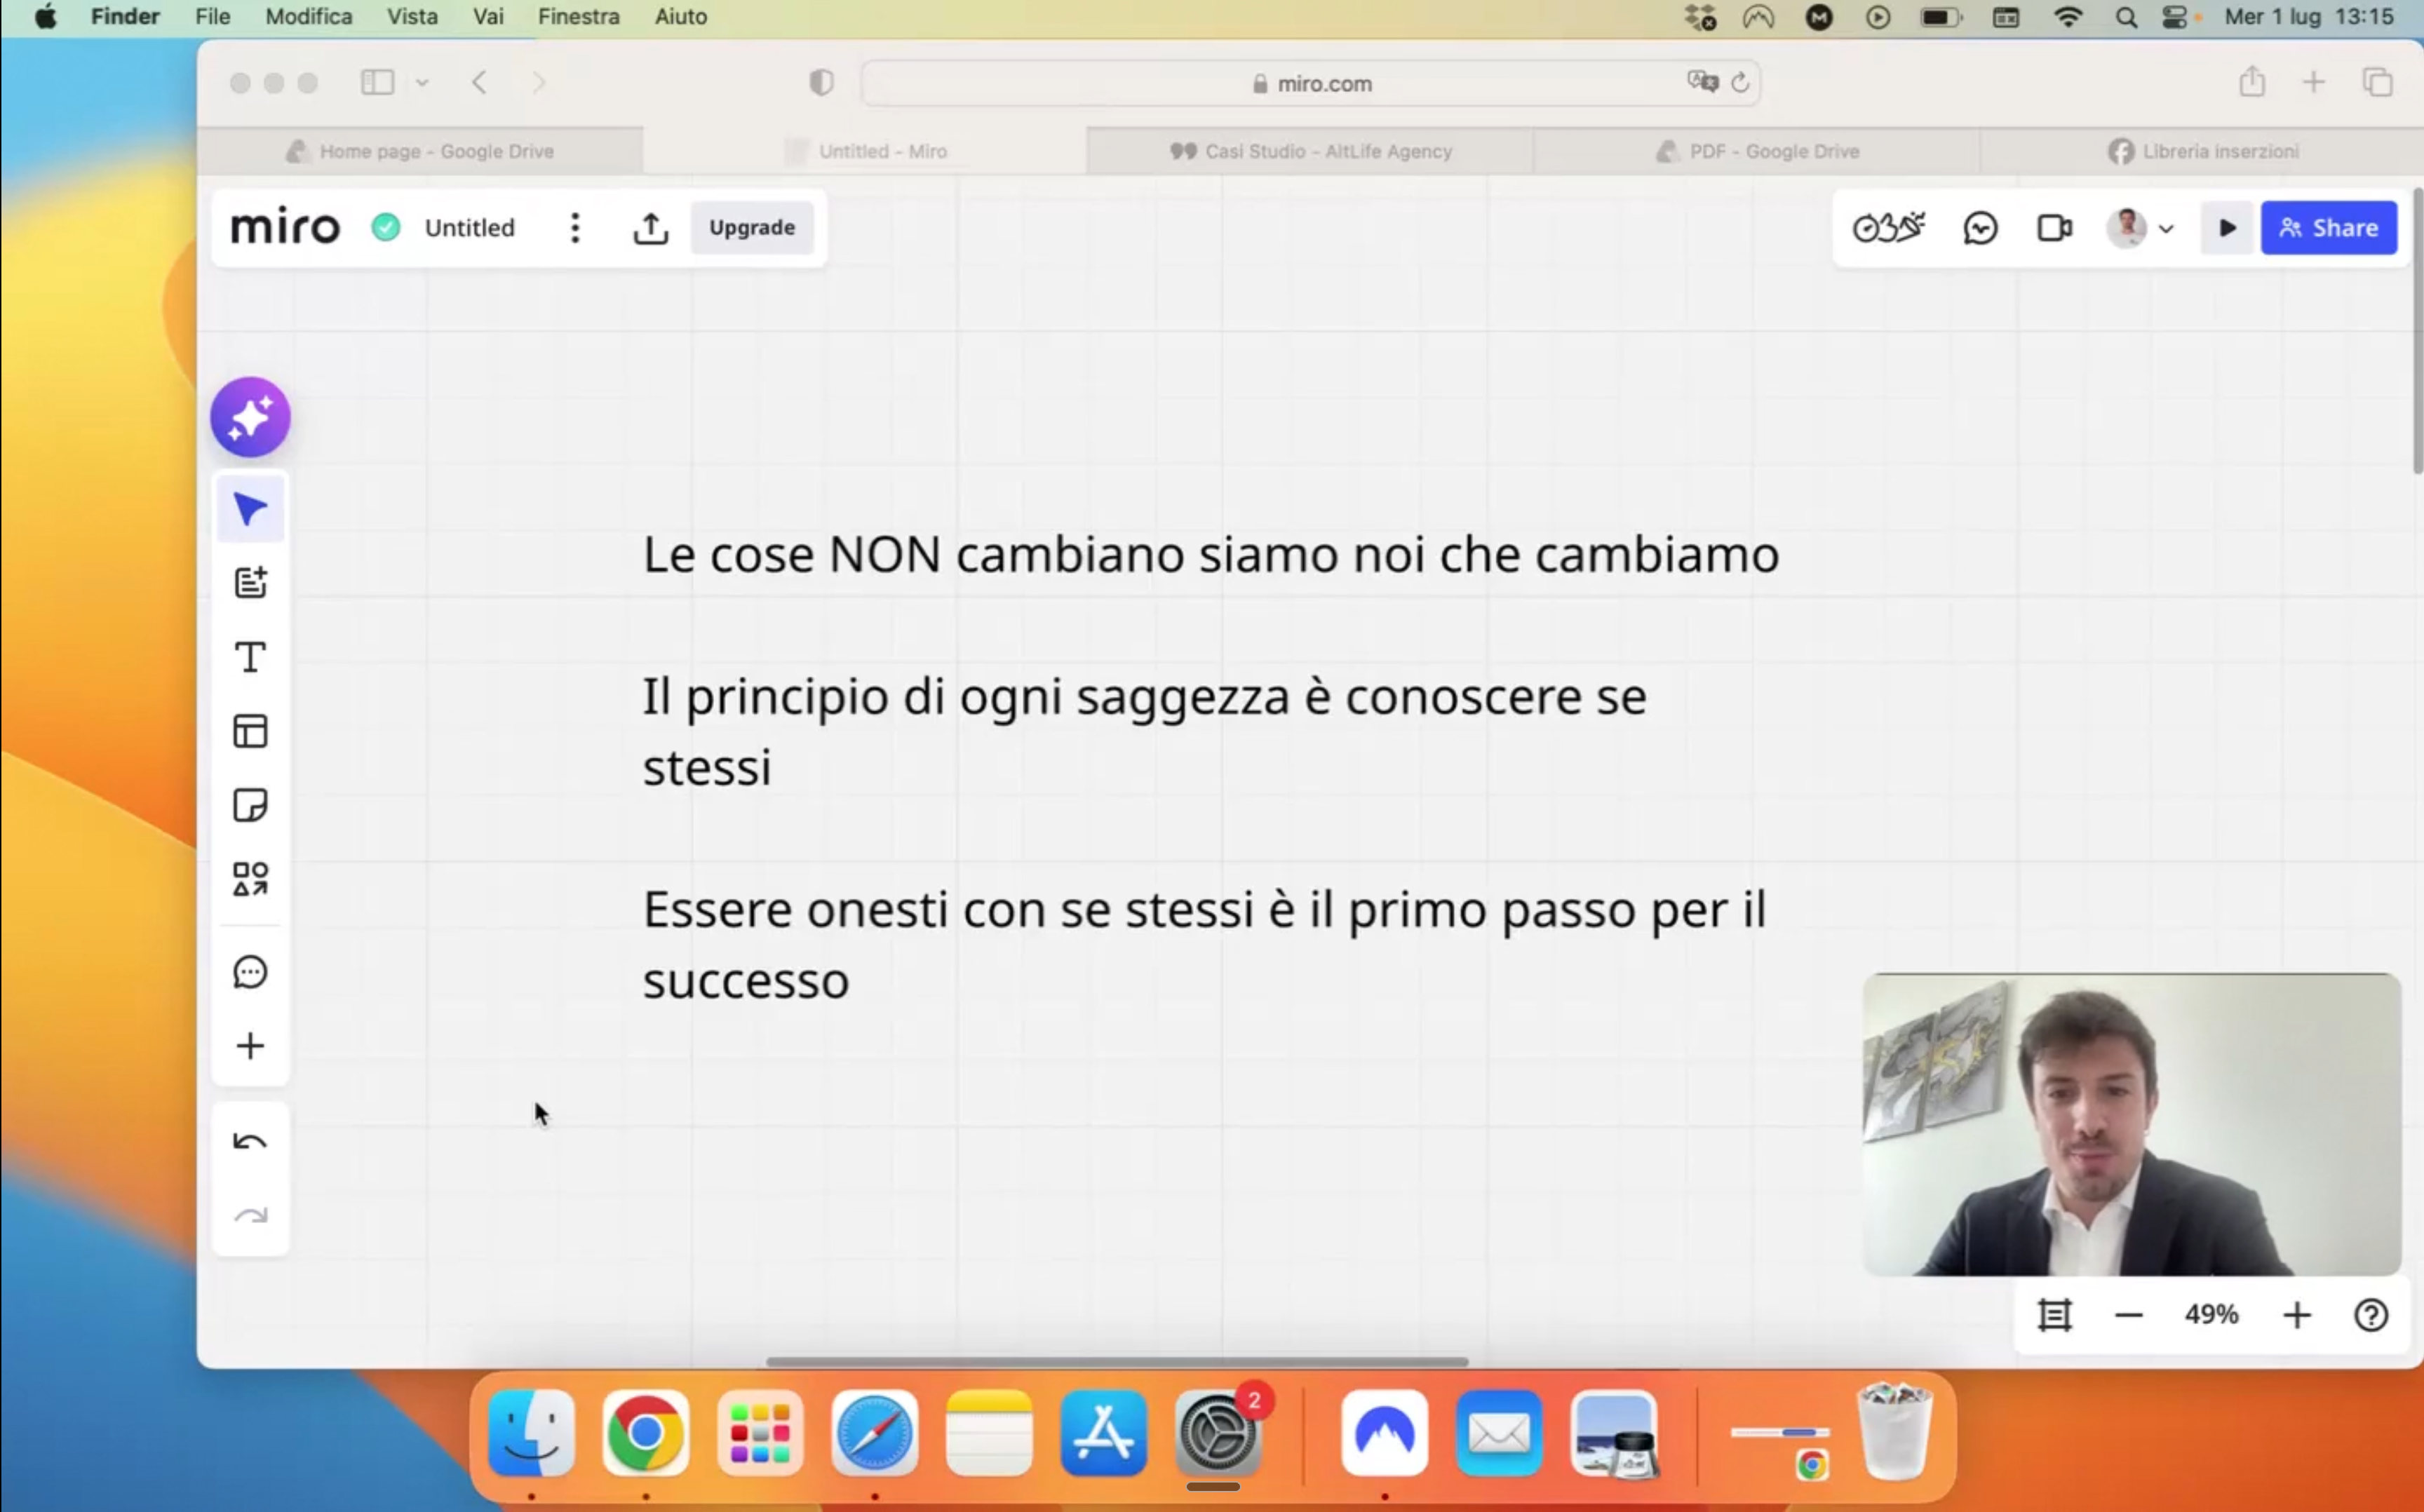
Task: Go back in Safari
Action: [479, 83]
